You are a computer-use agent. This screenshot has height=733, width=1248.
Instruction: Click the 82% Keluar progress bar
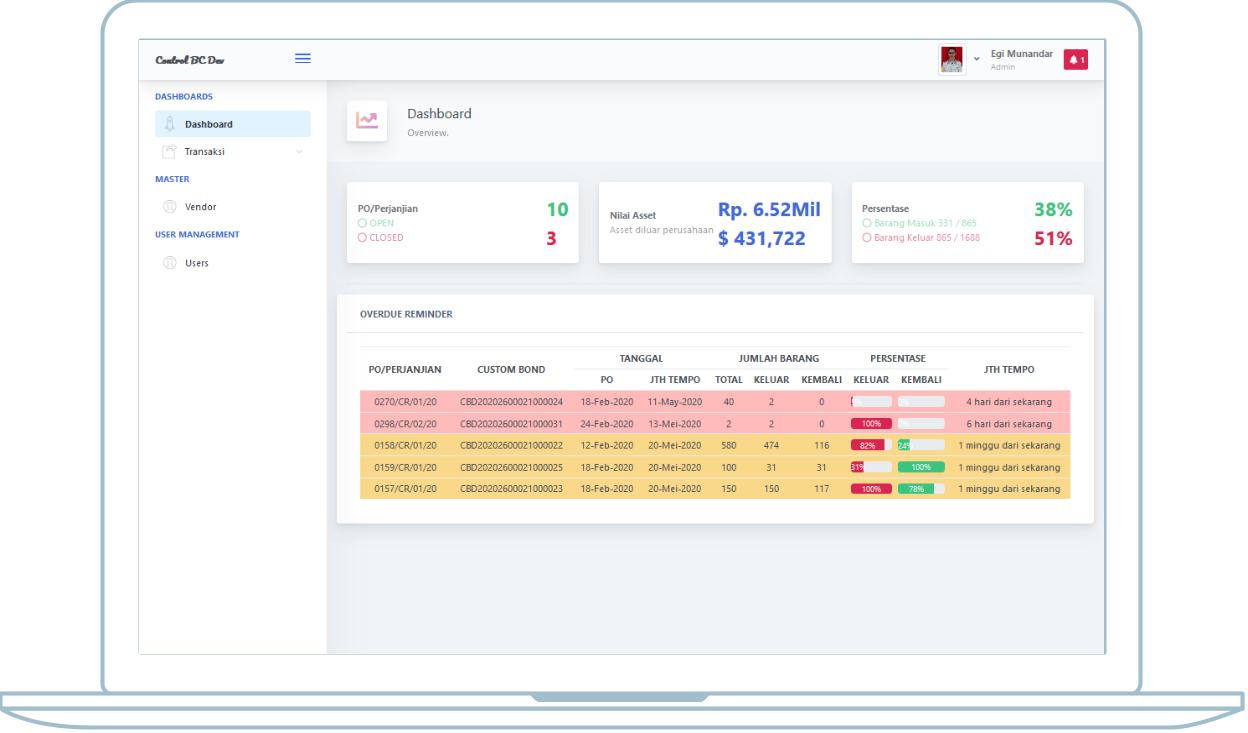click(x=868, y=445)
